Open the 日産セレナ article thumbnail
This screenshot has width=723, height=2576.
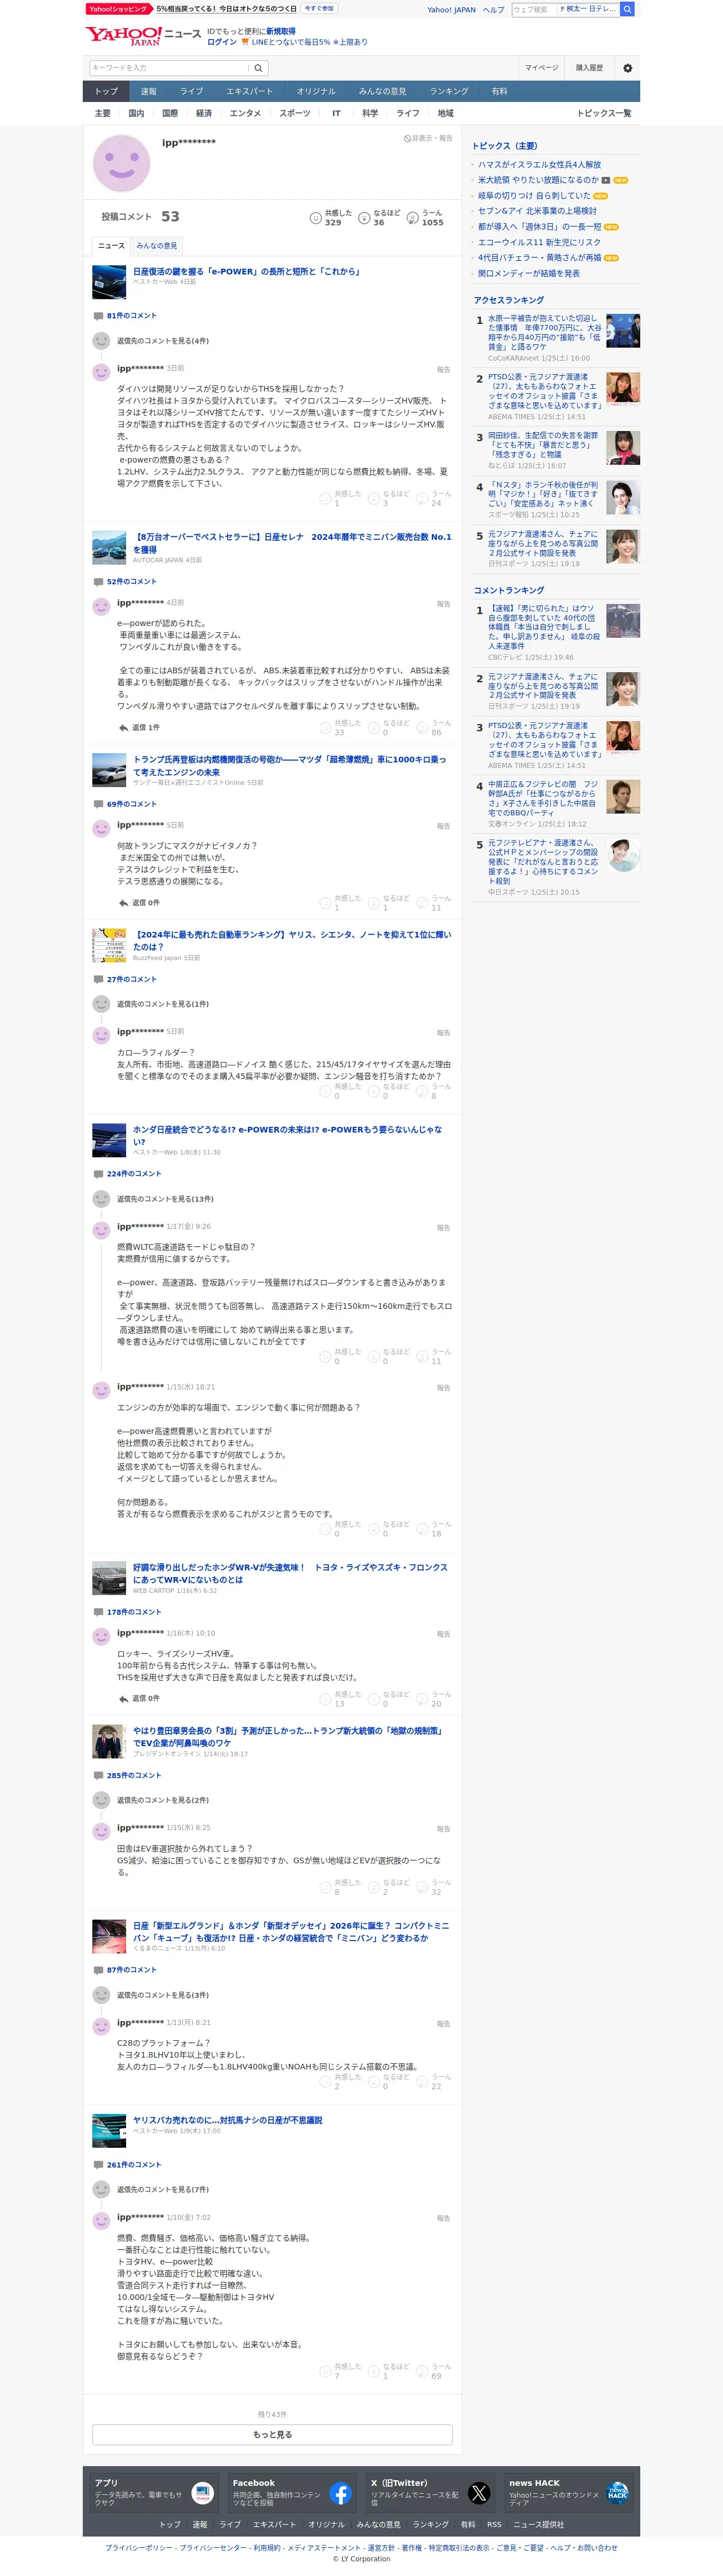109,547
